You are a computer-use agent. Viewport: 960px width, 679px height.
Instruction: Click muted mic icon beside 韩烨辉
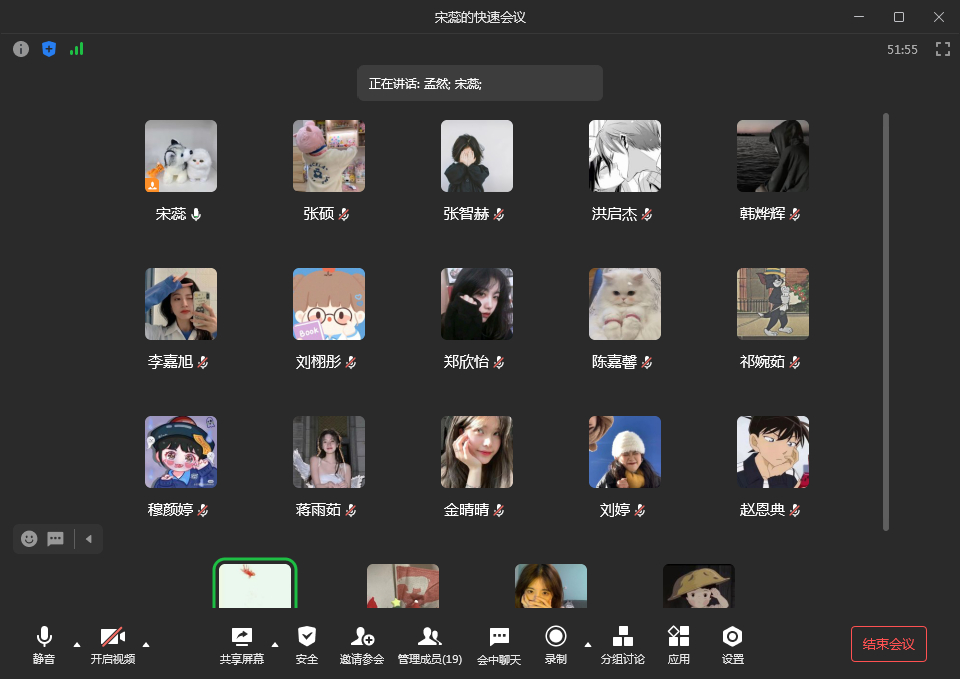click(x=795, y=214)
